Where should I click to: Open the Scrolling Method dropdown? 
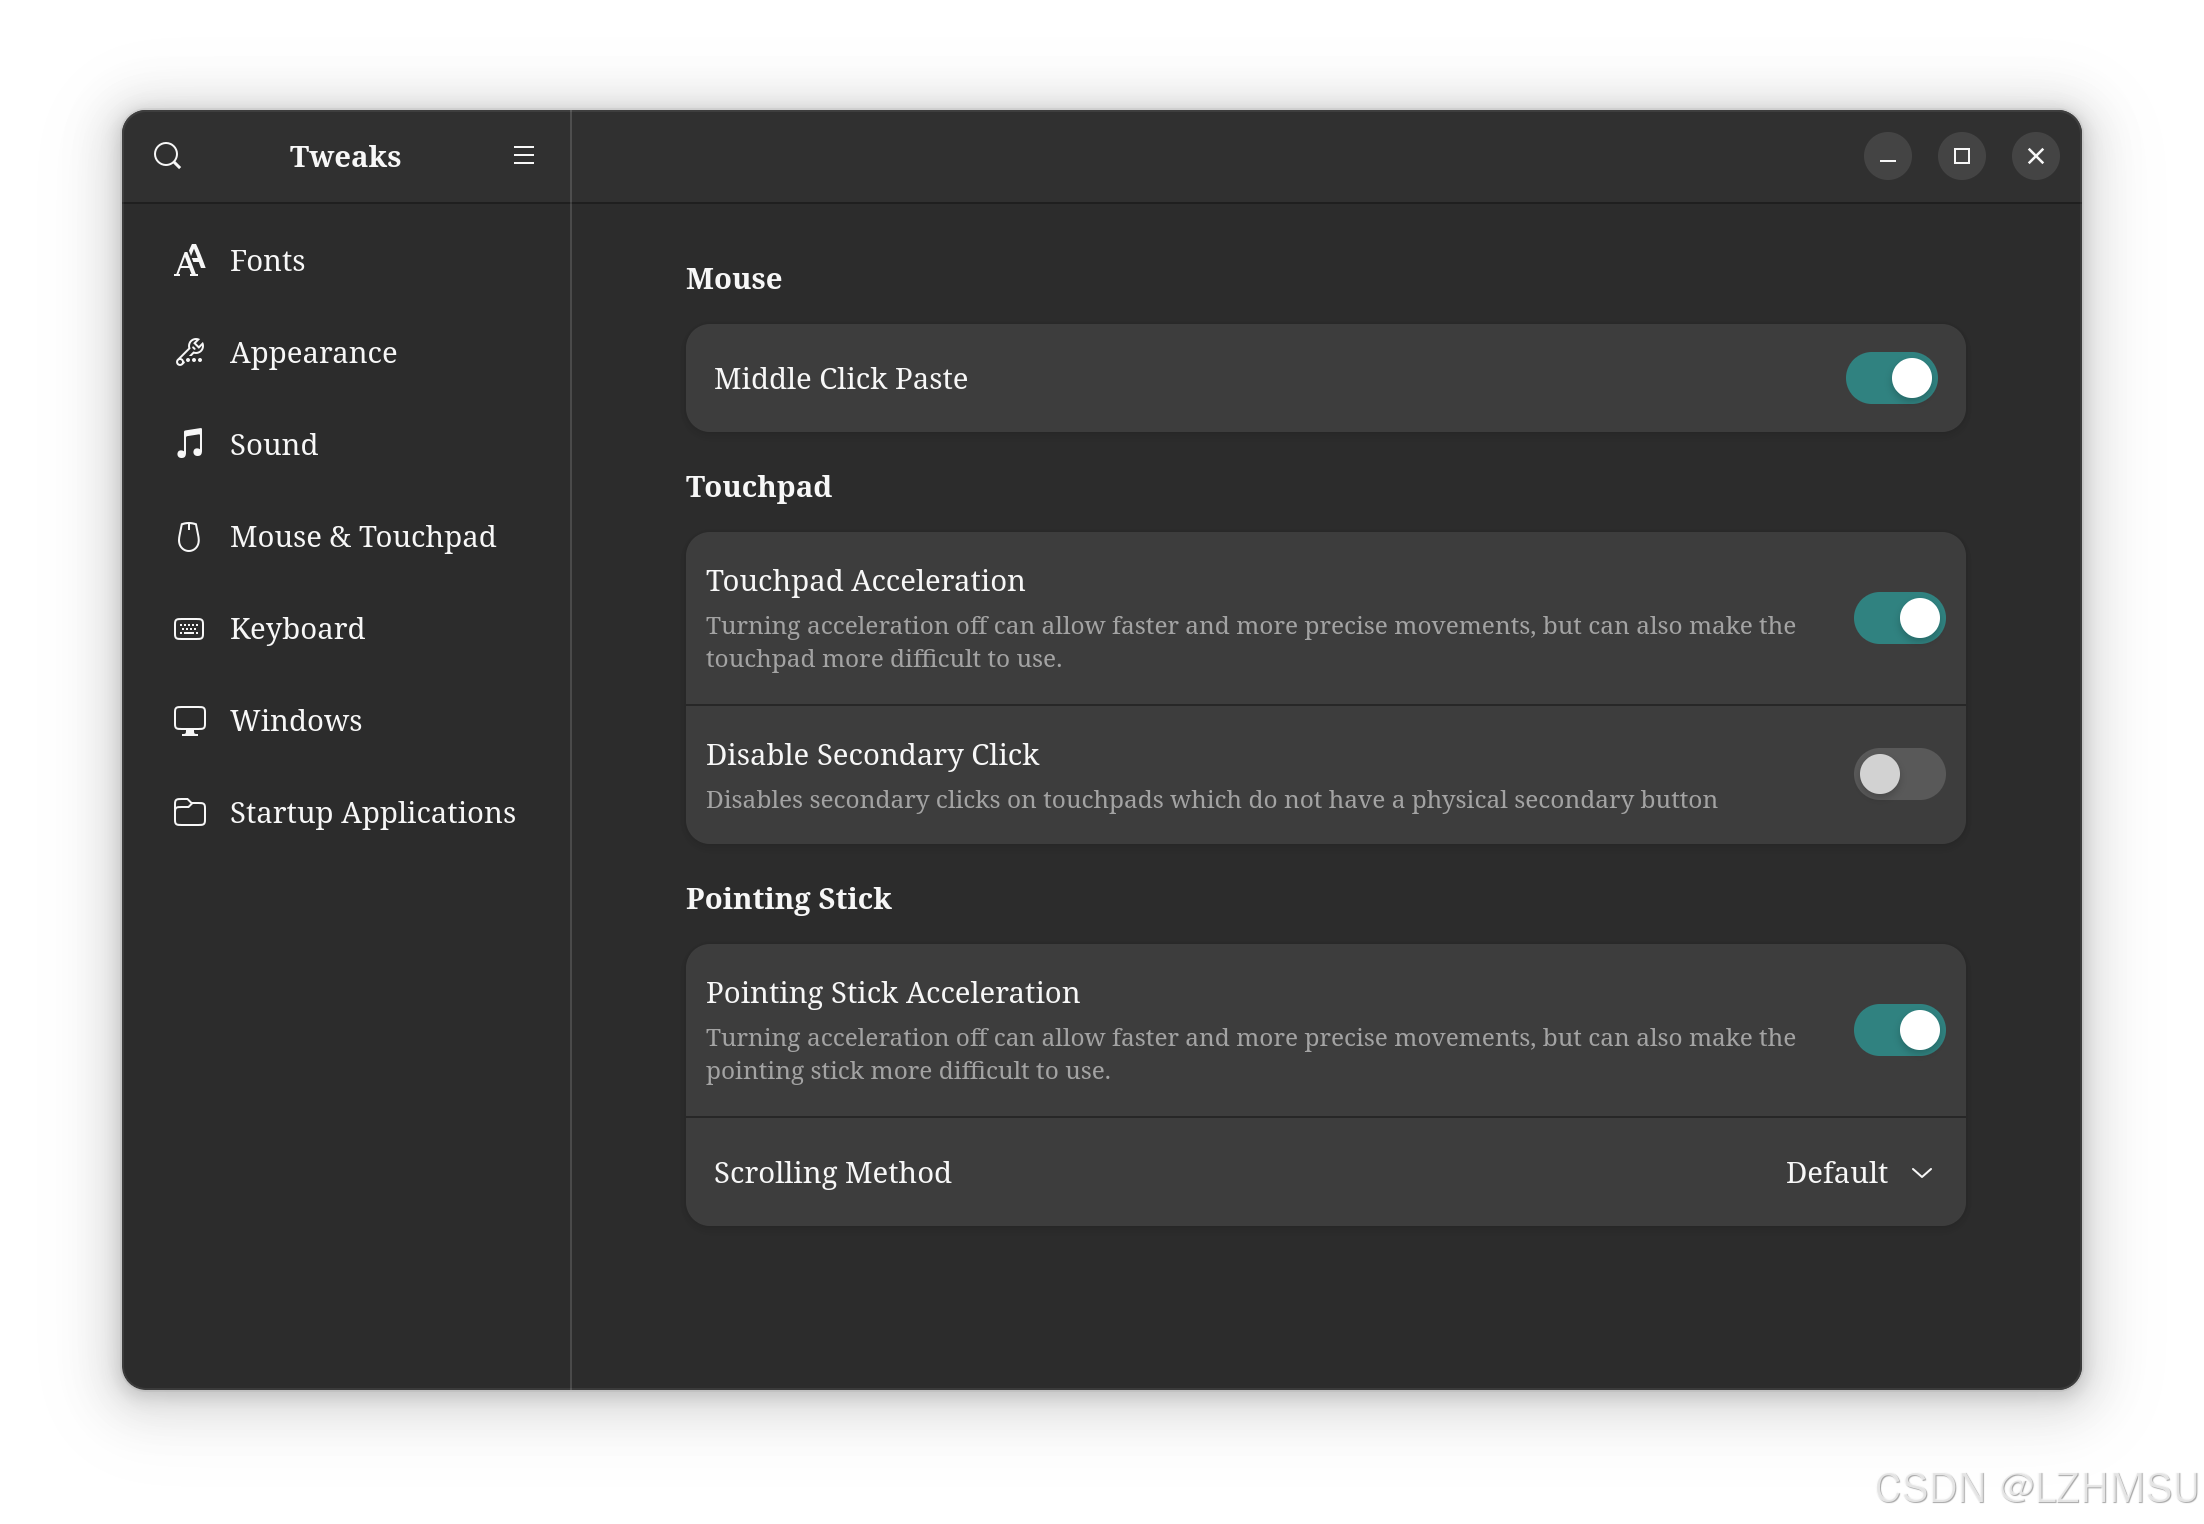click(1858, 1172)
